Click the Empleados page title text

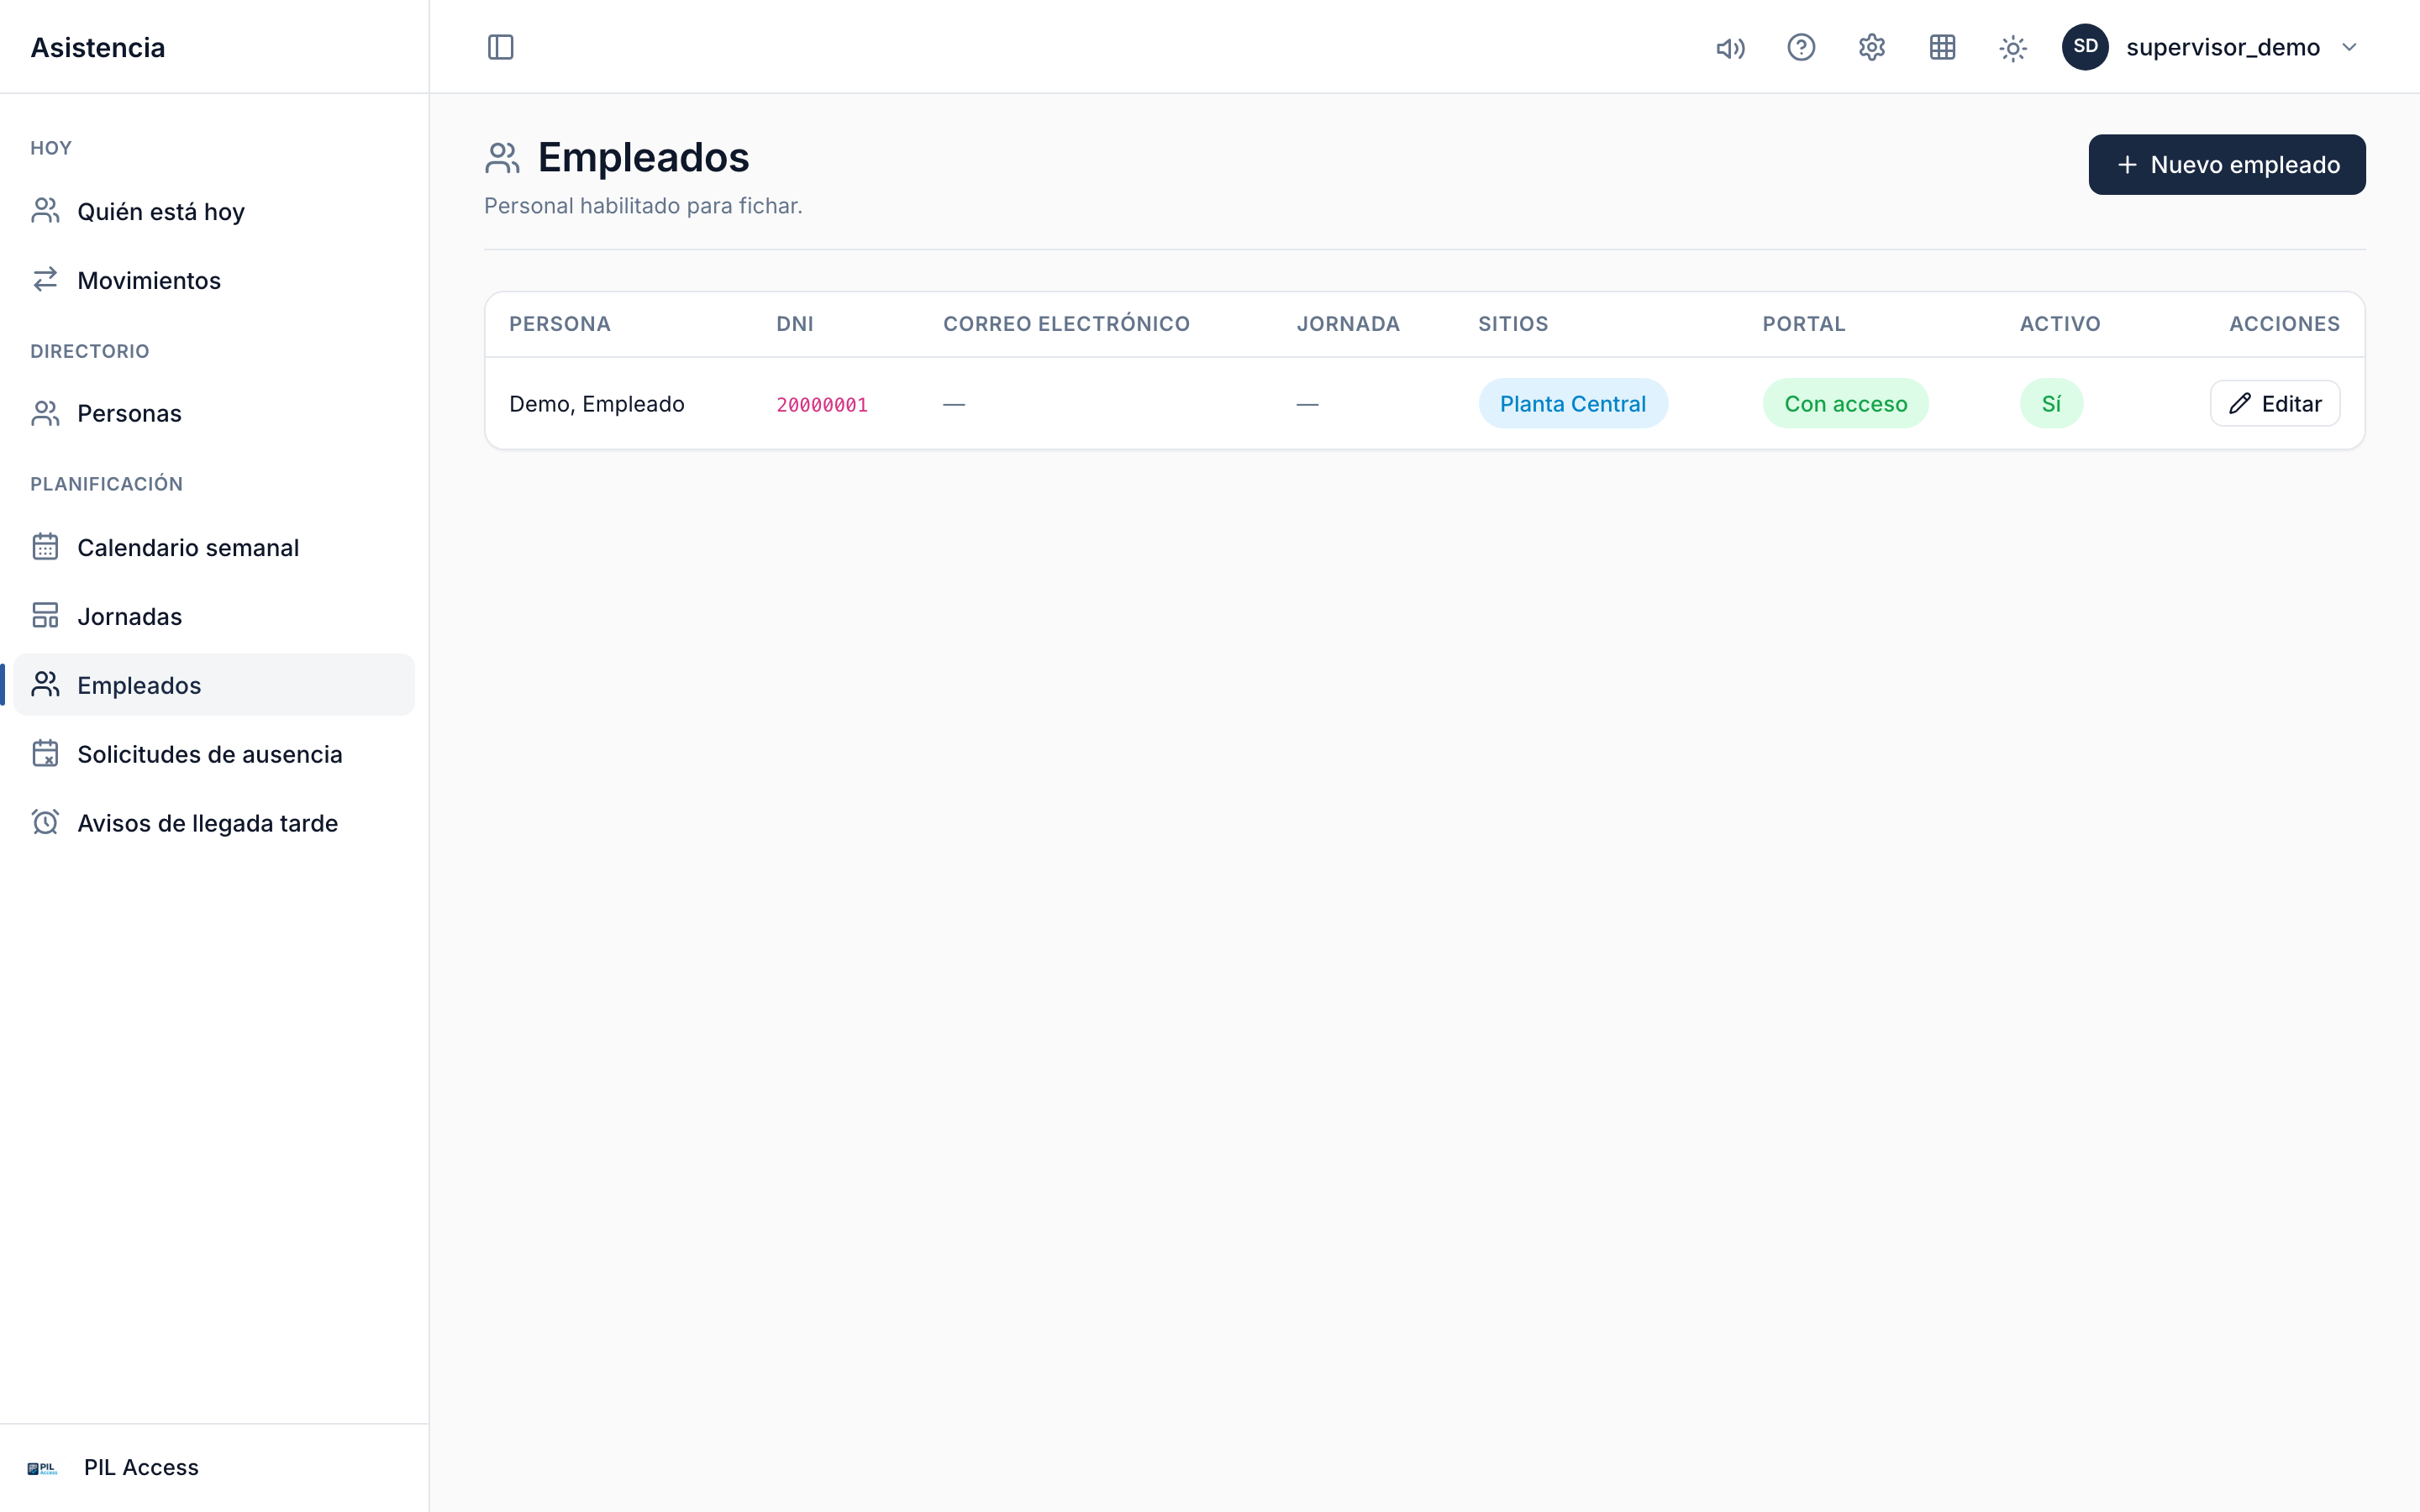(644, 157)
